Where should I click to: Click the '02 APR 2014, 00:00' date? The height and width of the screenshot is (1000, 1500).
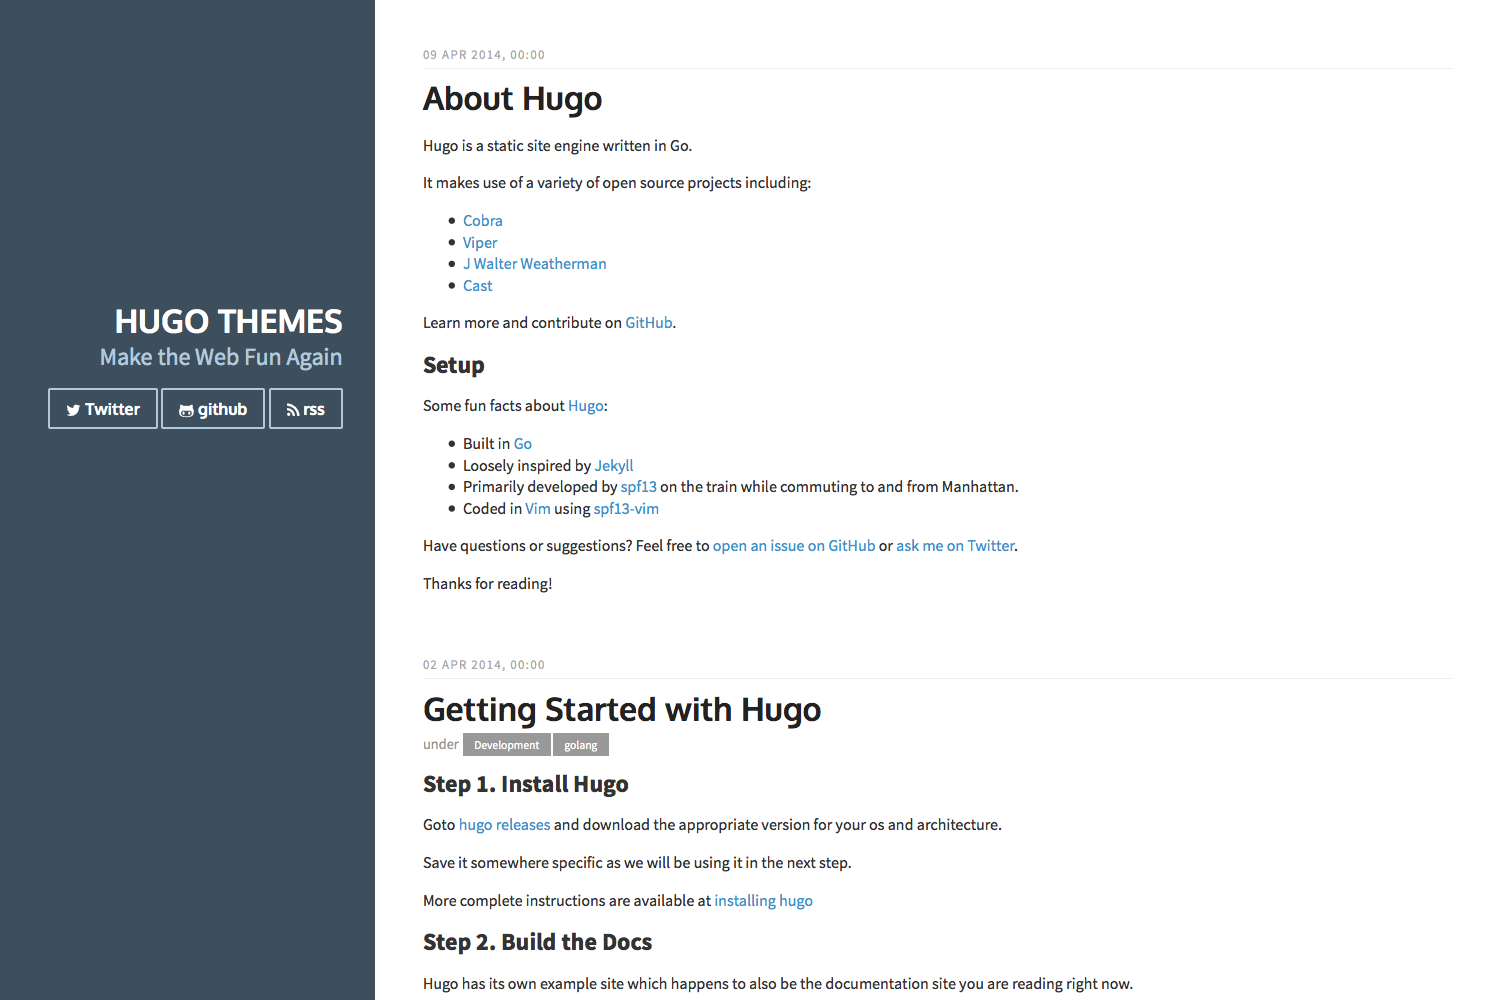click(x=484, y=665)
